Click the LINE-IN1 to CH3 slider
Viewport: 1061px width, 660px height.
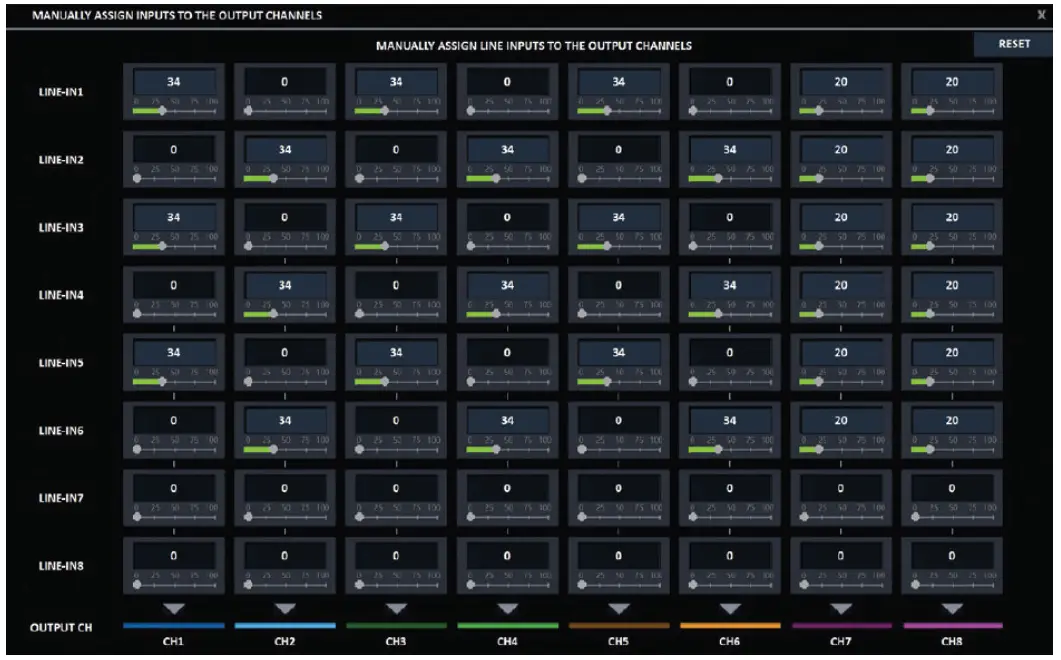[x=396, y=110]
